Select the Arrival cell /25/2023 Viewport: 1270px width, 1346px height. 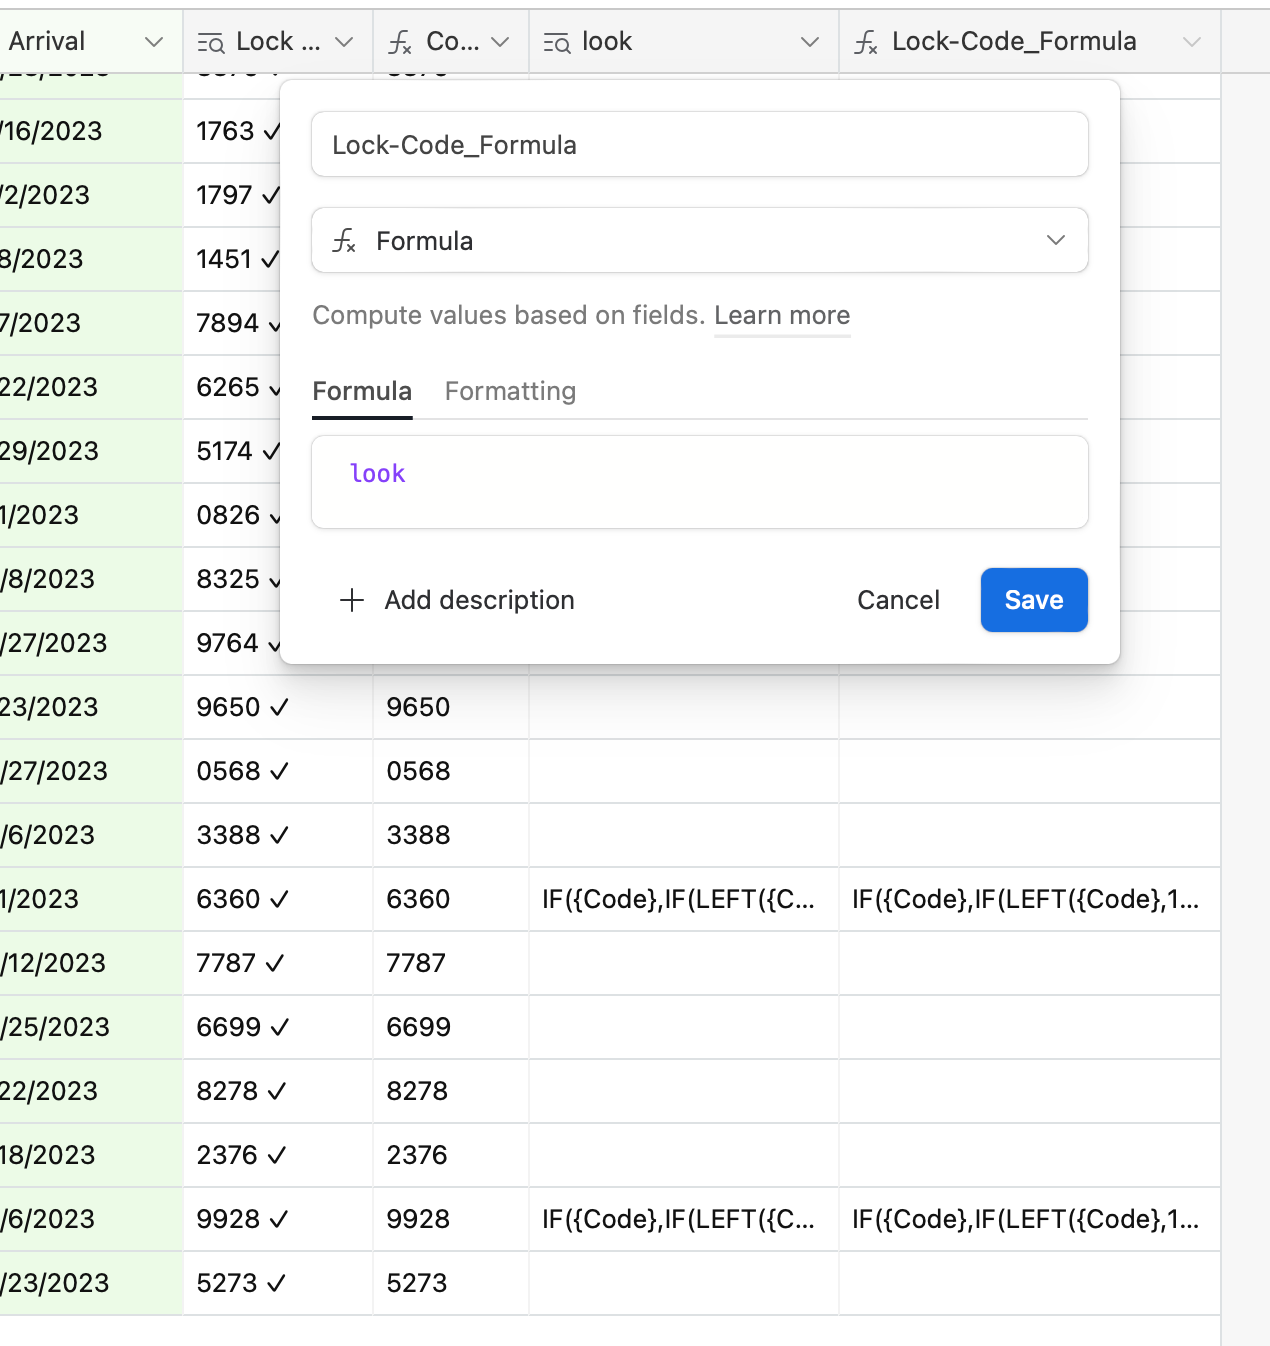point(91,1027)
